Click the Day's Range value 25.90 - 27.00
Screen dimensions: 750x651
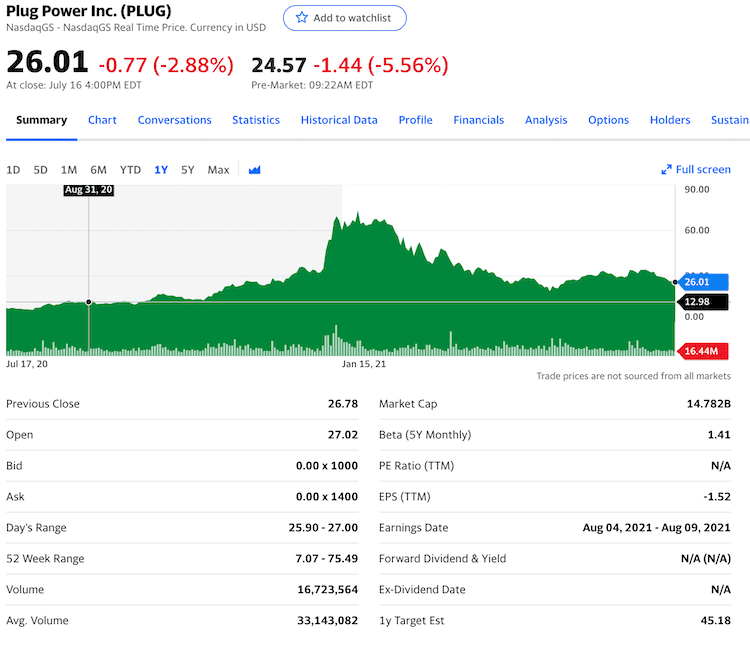coord(323,528)
